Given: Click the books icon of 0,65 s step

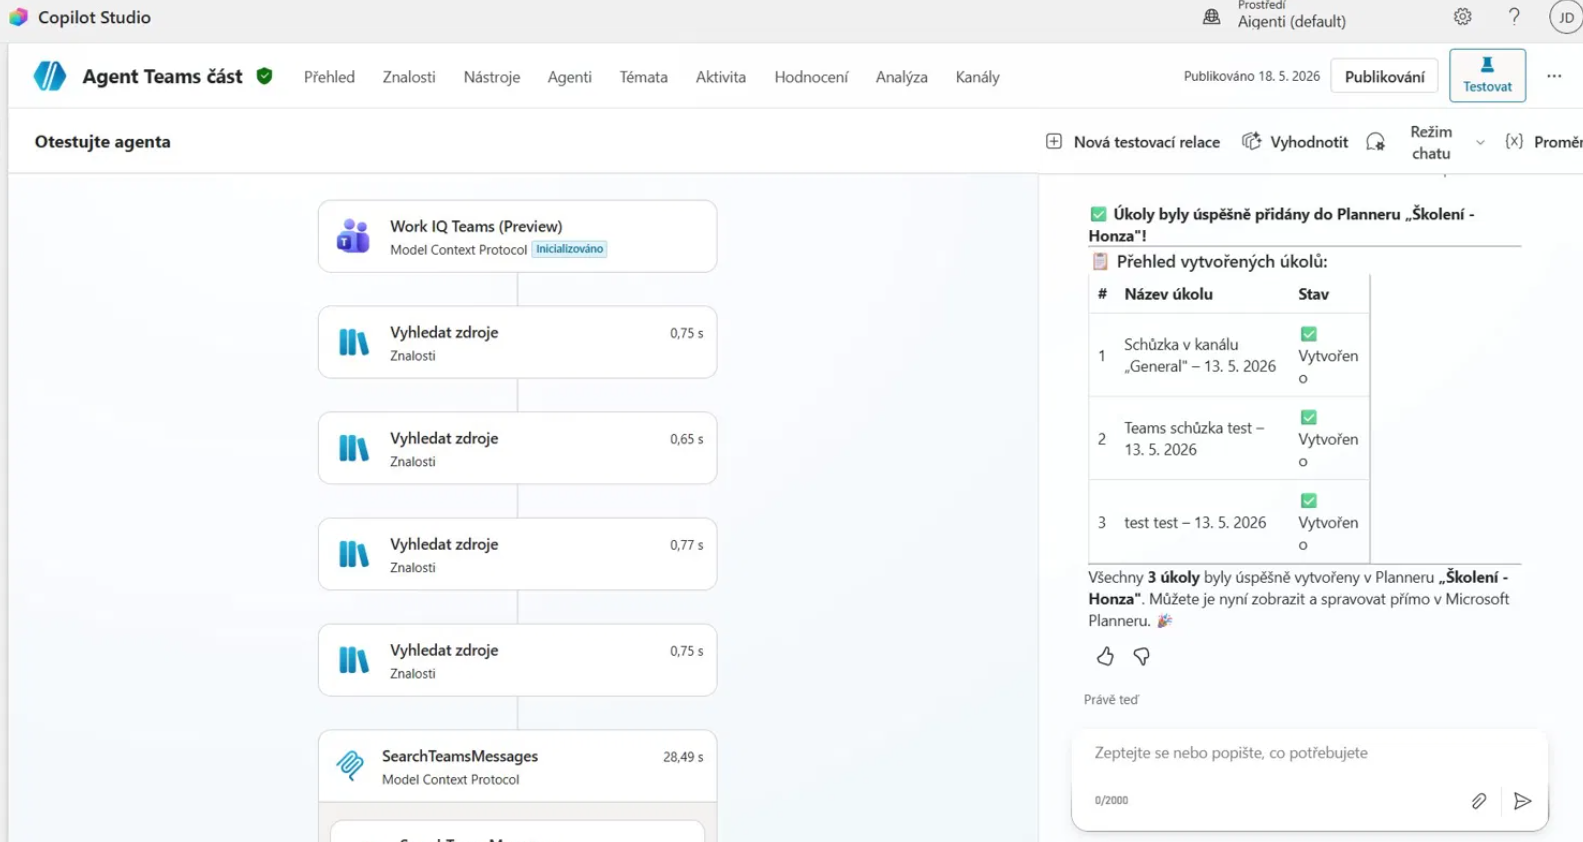Looking at the screenshot, I should (x=353, y=448).
